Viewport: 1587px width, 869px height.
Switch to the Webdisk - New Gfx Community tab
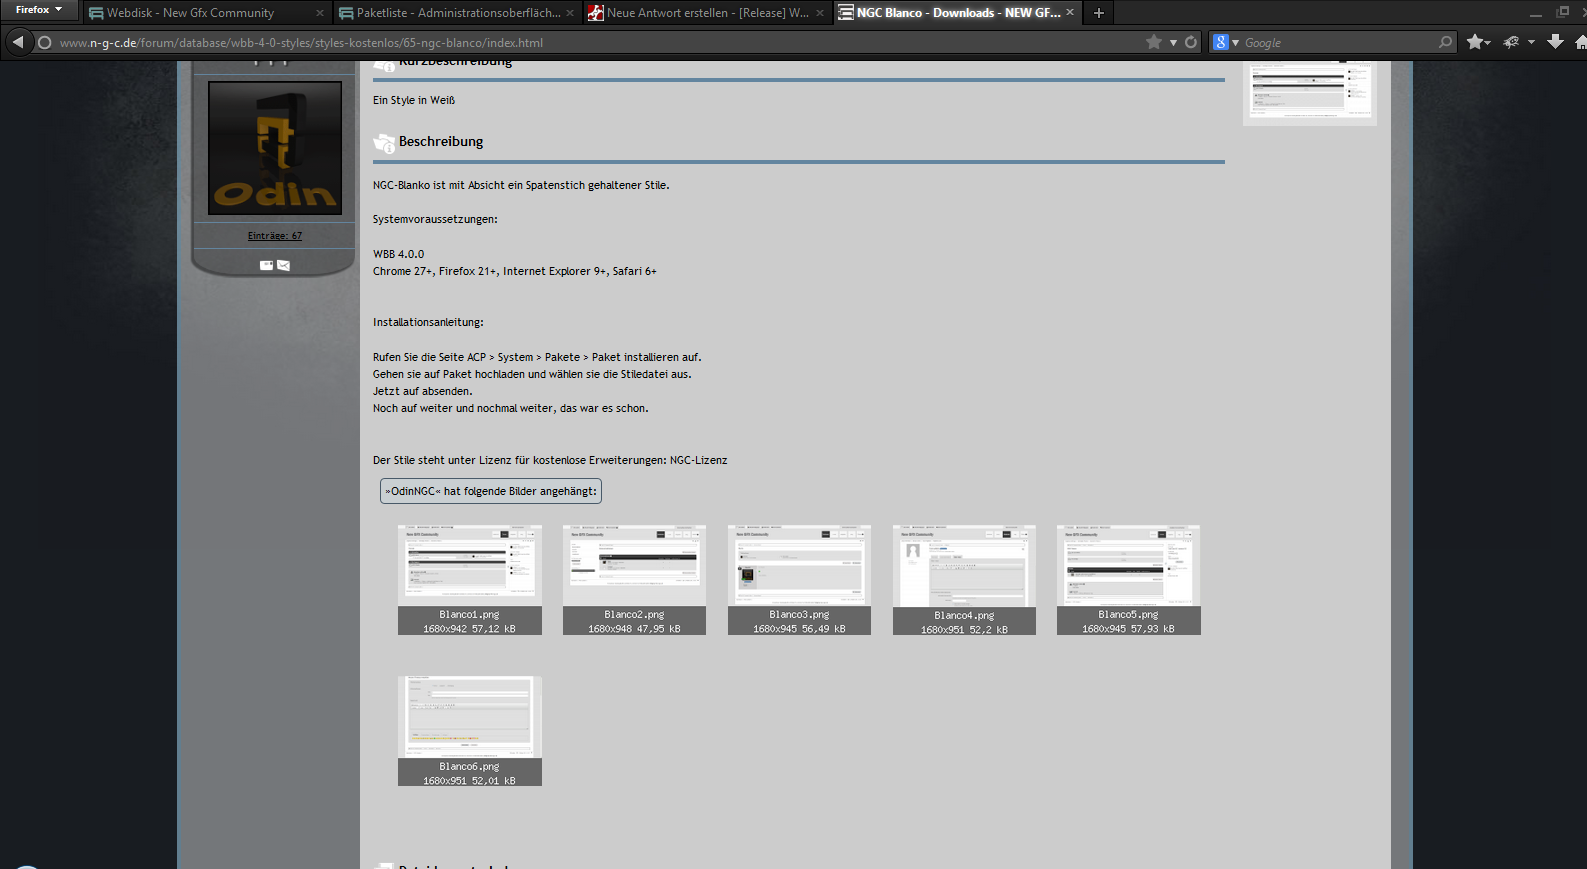click(190, 13)
